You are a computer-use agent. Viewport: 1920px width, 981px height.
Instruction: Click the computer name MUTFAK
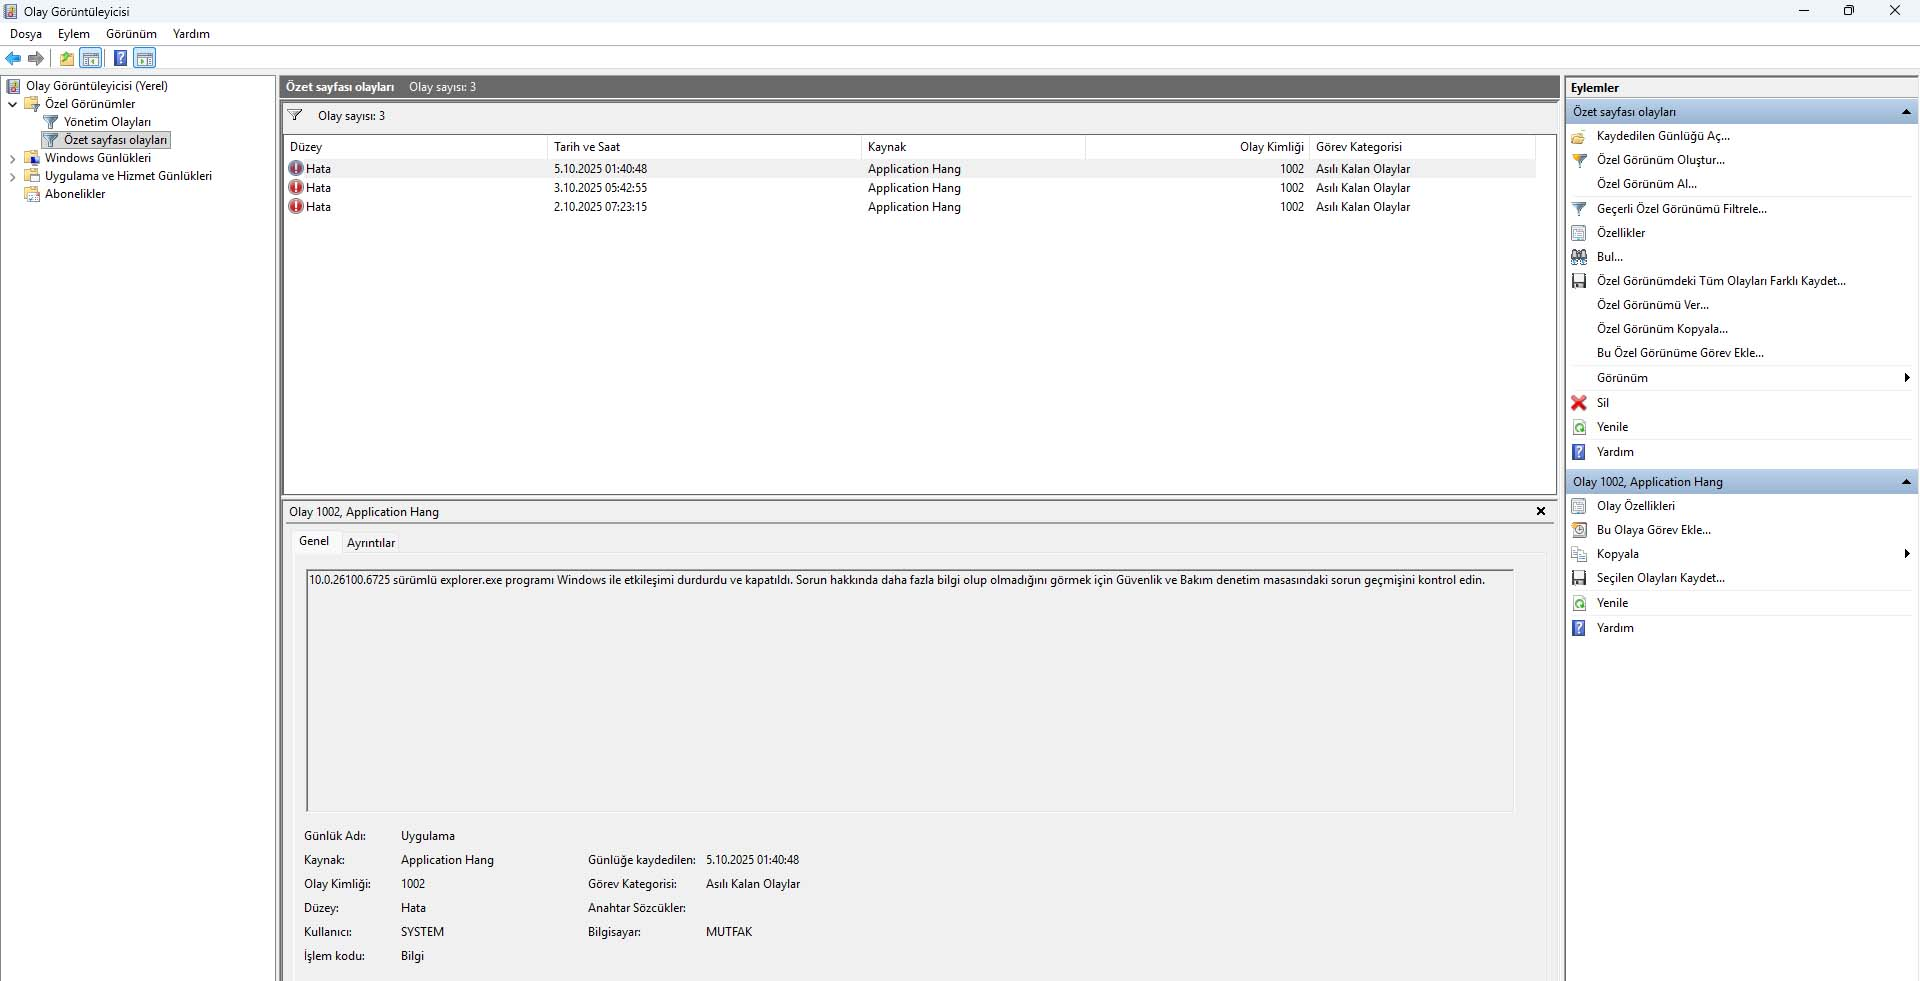[729, 932]
